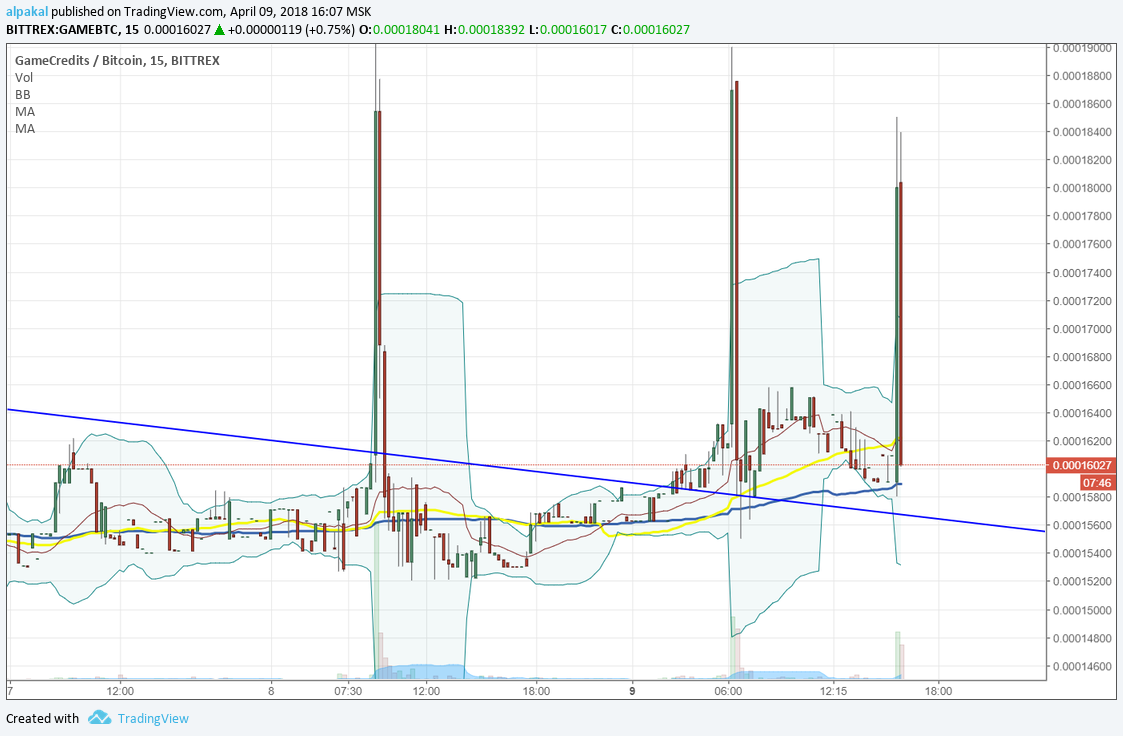The height and width of the screenshot is (736, 1123).
Task: Click the 0.00017000 price axis label
Action: pos(1082,329)
